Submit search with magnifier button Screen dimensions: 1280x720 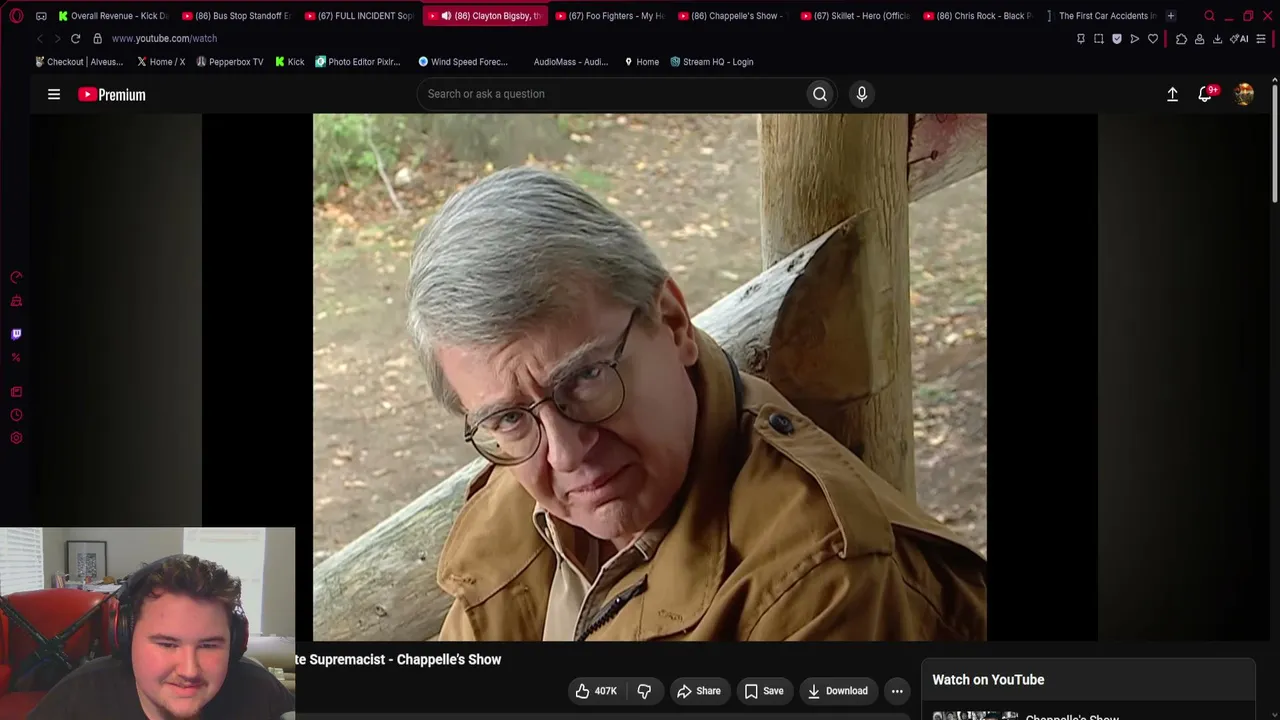pos(820,94)
